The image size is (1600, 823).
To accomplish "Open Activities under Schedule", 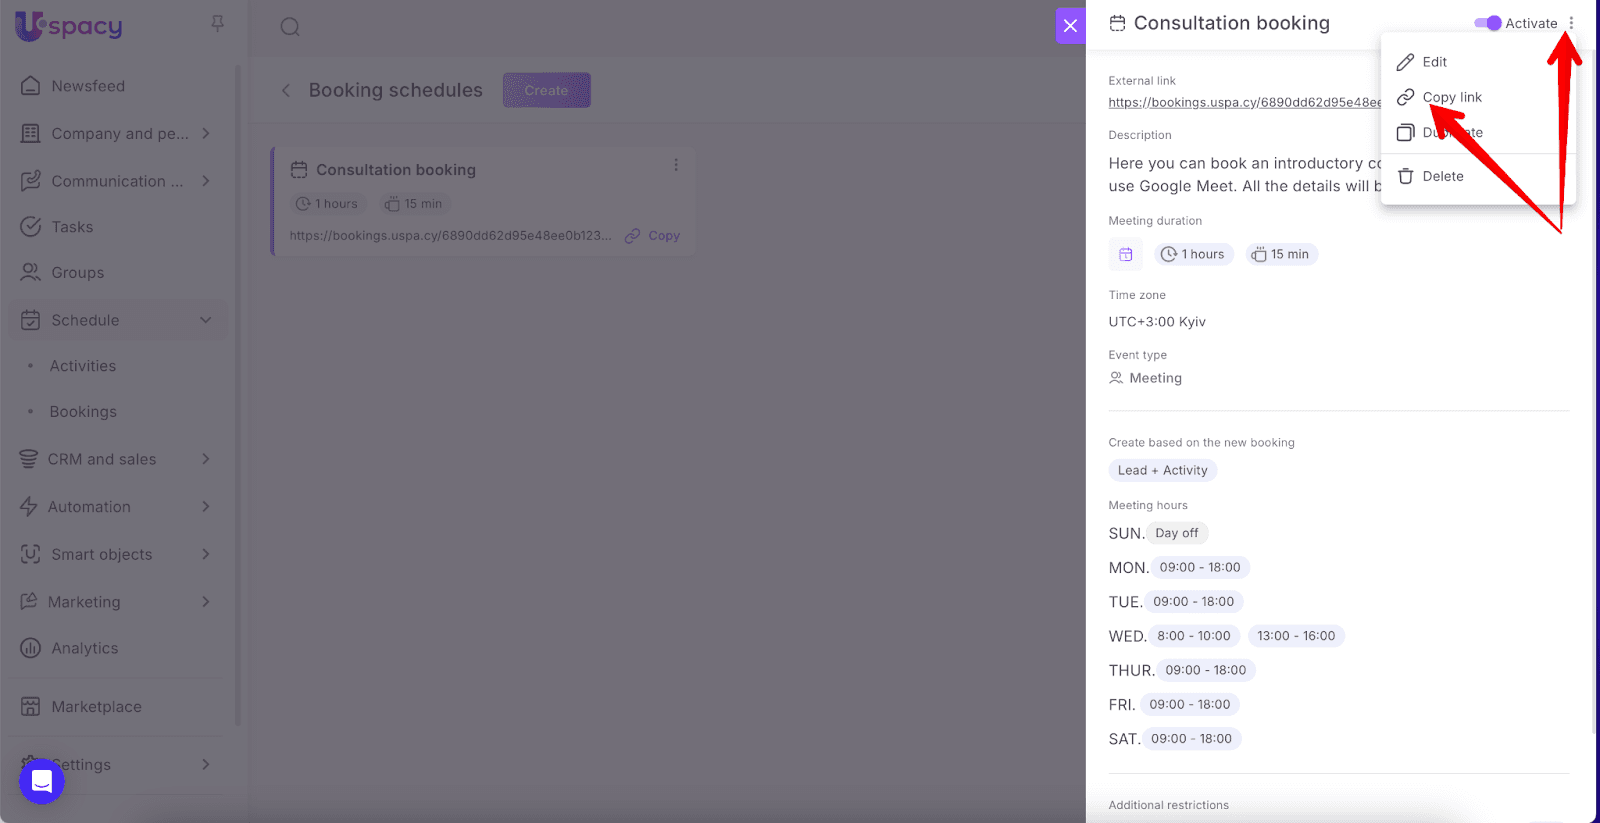I will (x=83, y=366).
